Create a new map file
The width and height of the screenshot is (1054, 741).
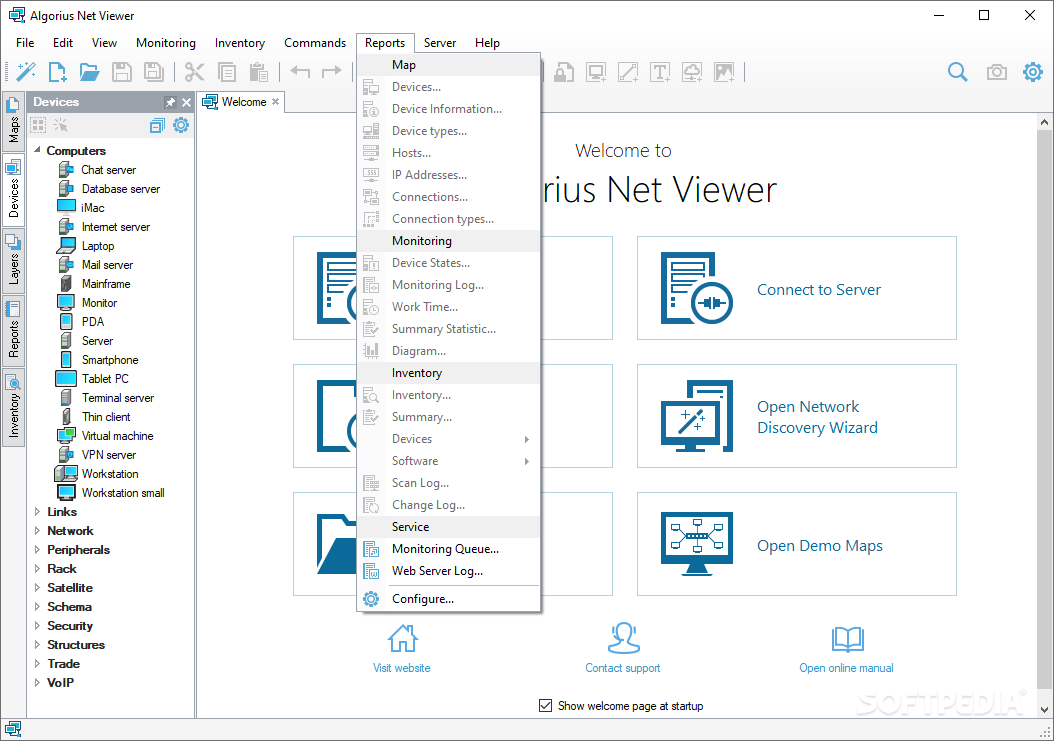pyautogui.click(x=58, y=72)
